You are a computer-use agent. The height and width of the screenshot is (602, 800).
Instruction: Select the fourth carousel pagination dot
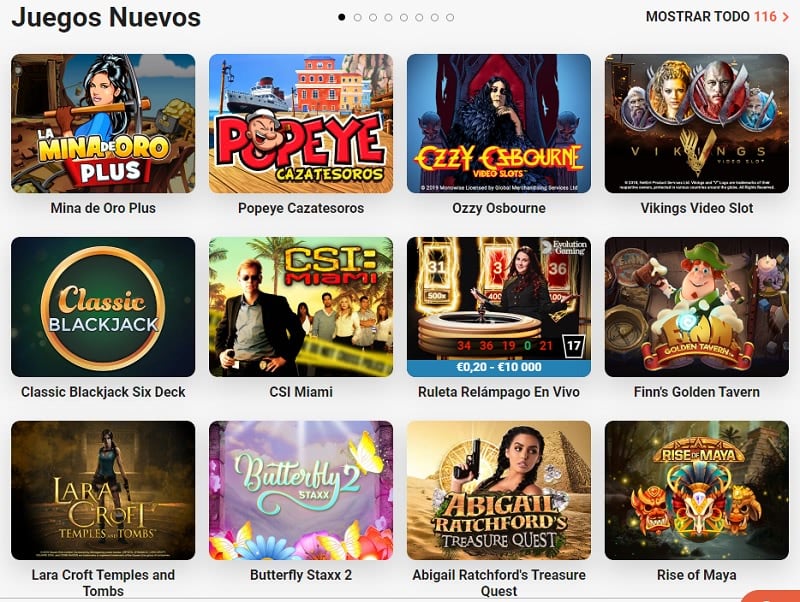coord(388,17)
